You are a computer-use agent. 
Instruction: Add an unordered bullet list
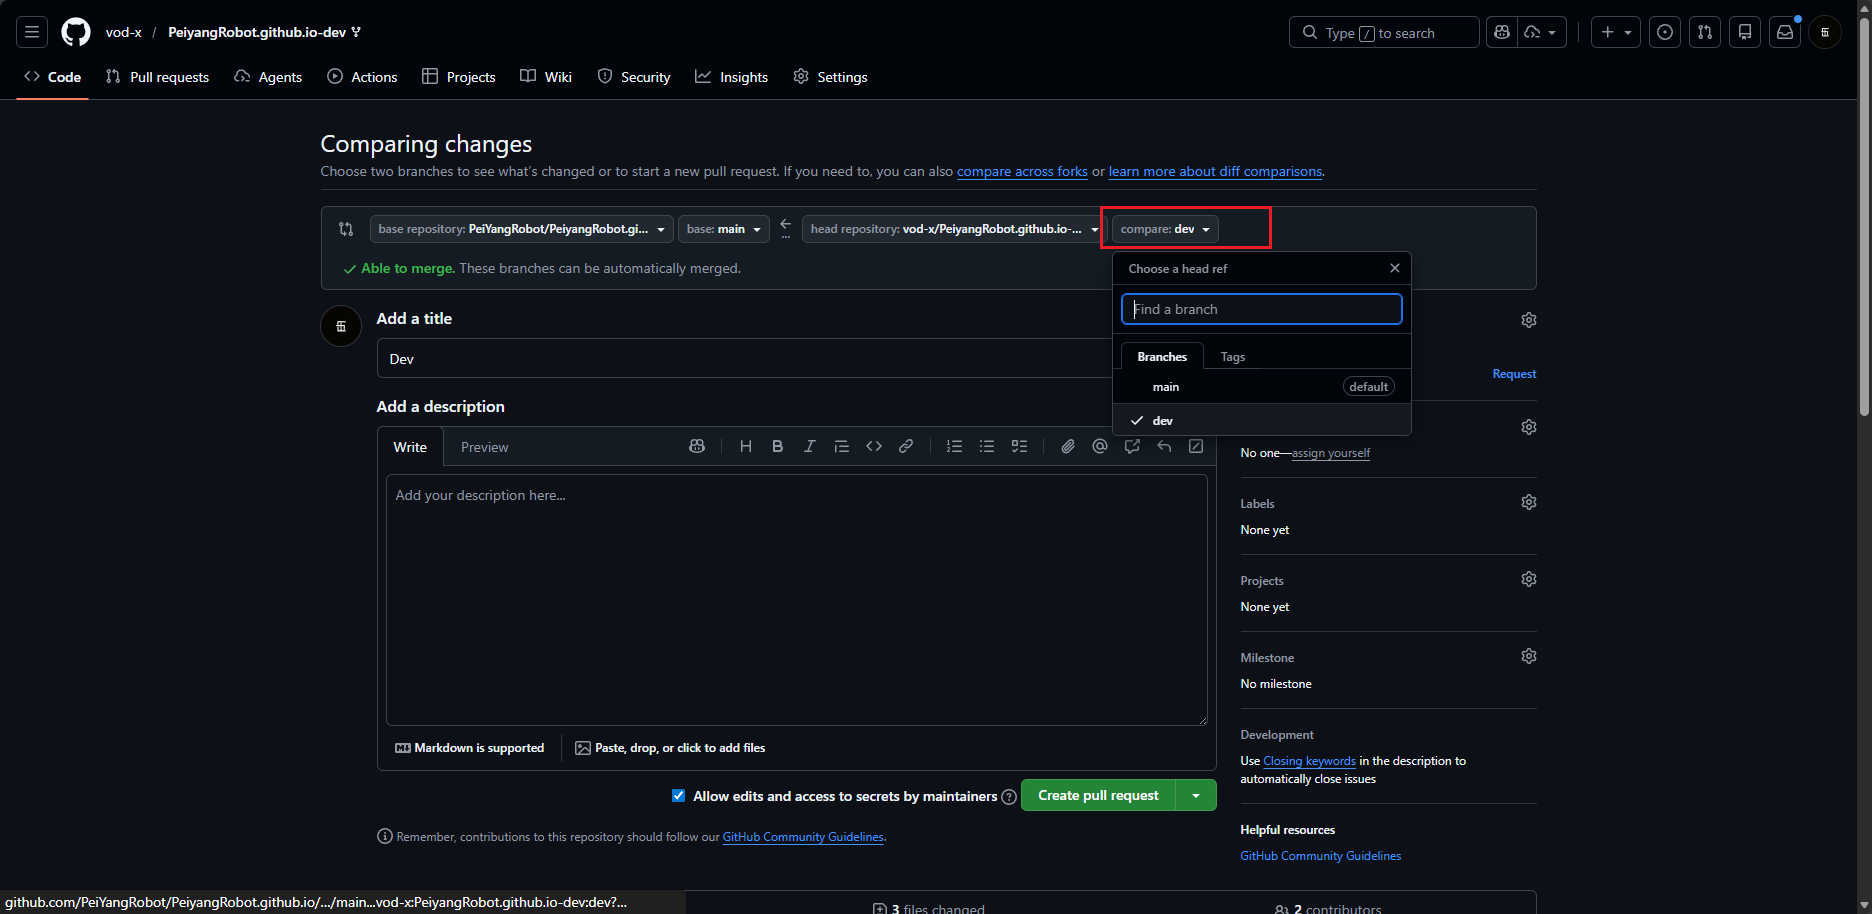[987, 446]
